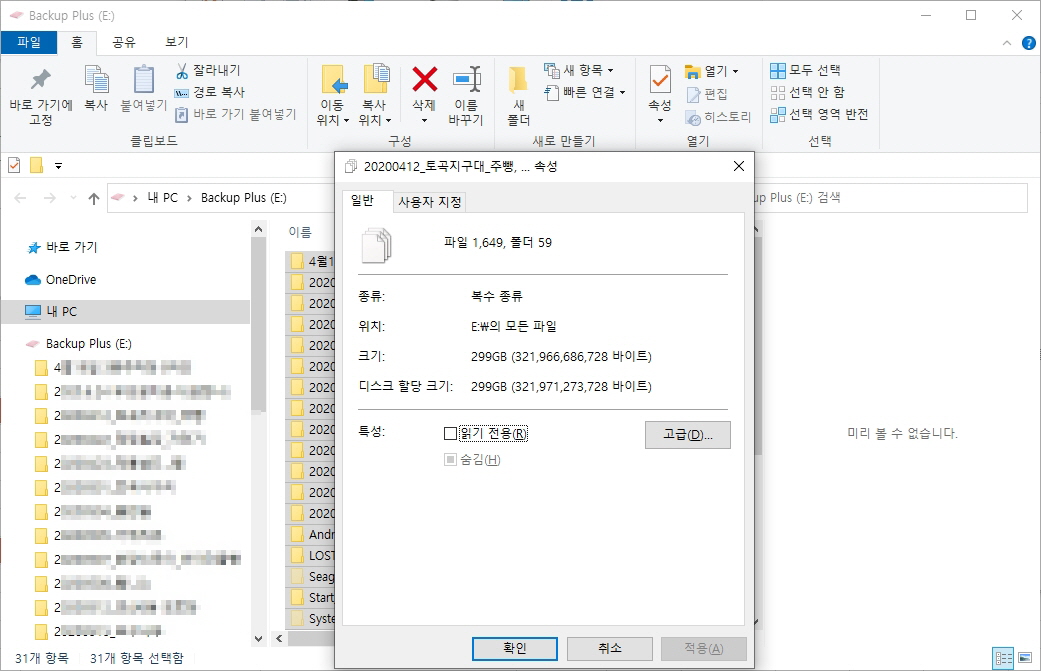Viewport: 1041px width, 671px height.
Task: Choose Paste shortcut (바로 가기 붙여넣기)
Action: (236, 114)
